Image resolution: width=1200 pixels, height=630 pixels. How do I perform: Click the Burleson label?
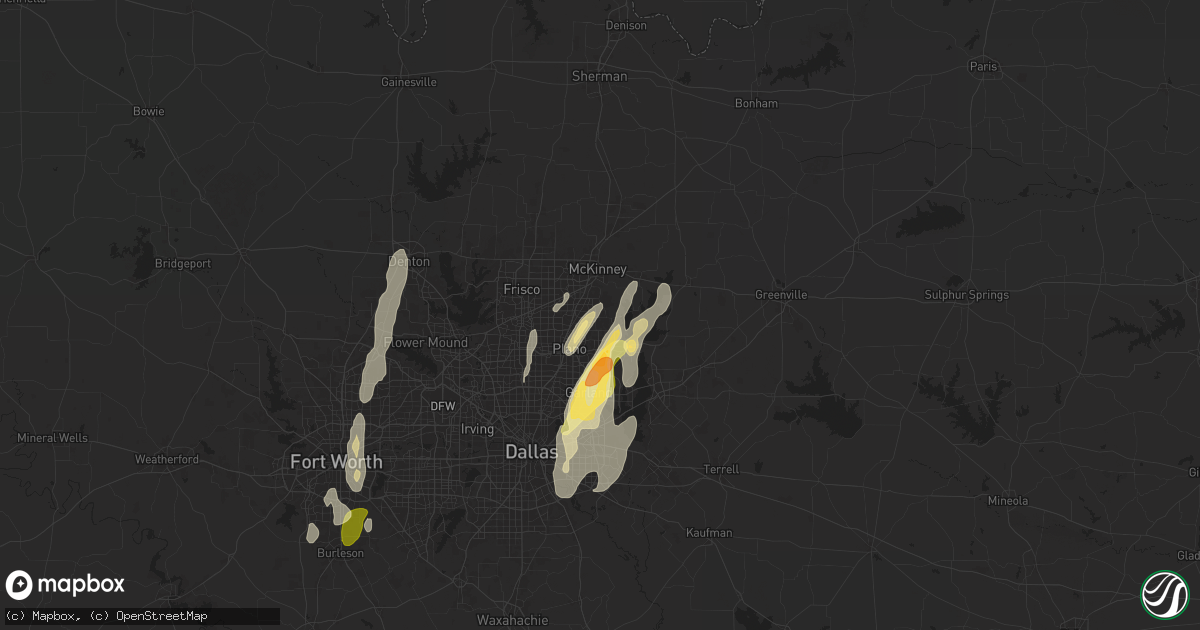point(340,552)
